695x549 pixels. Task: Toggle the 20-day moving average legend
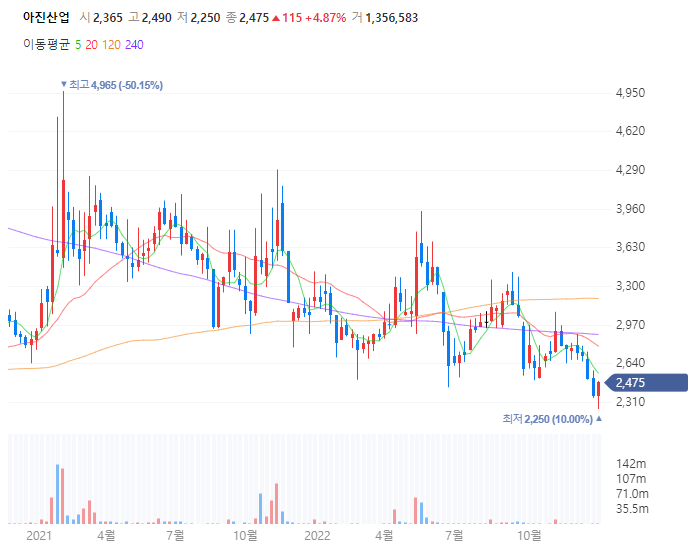(x=91, y=45)
